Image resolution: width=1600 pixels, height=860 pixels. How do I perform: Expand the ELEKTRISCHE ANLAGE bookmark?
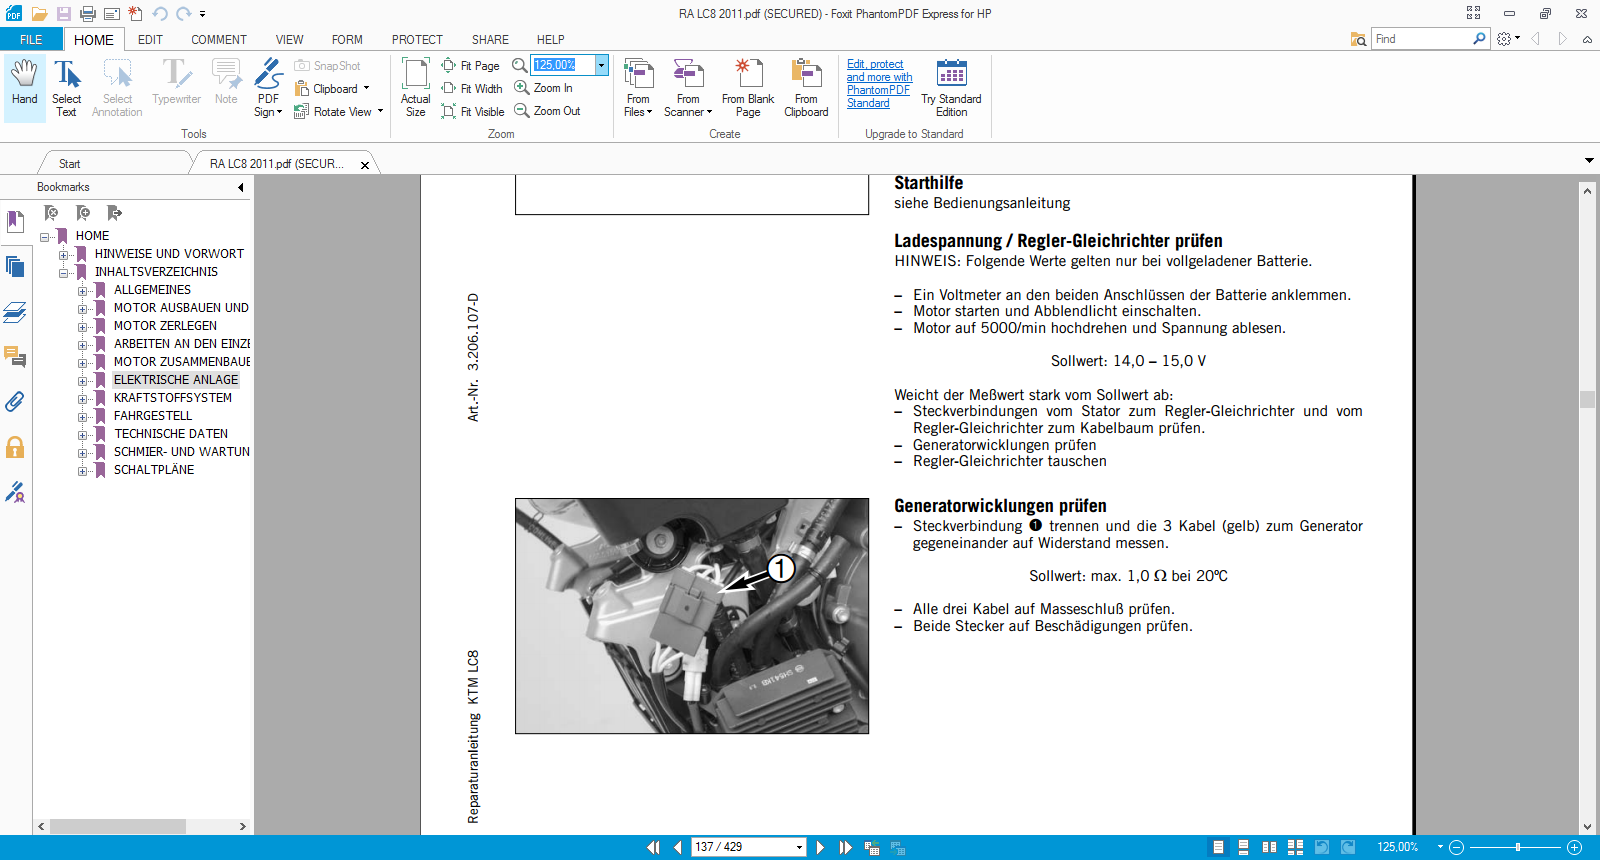click(x=83, y=380)
